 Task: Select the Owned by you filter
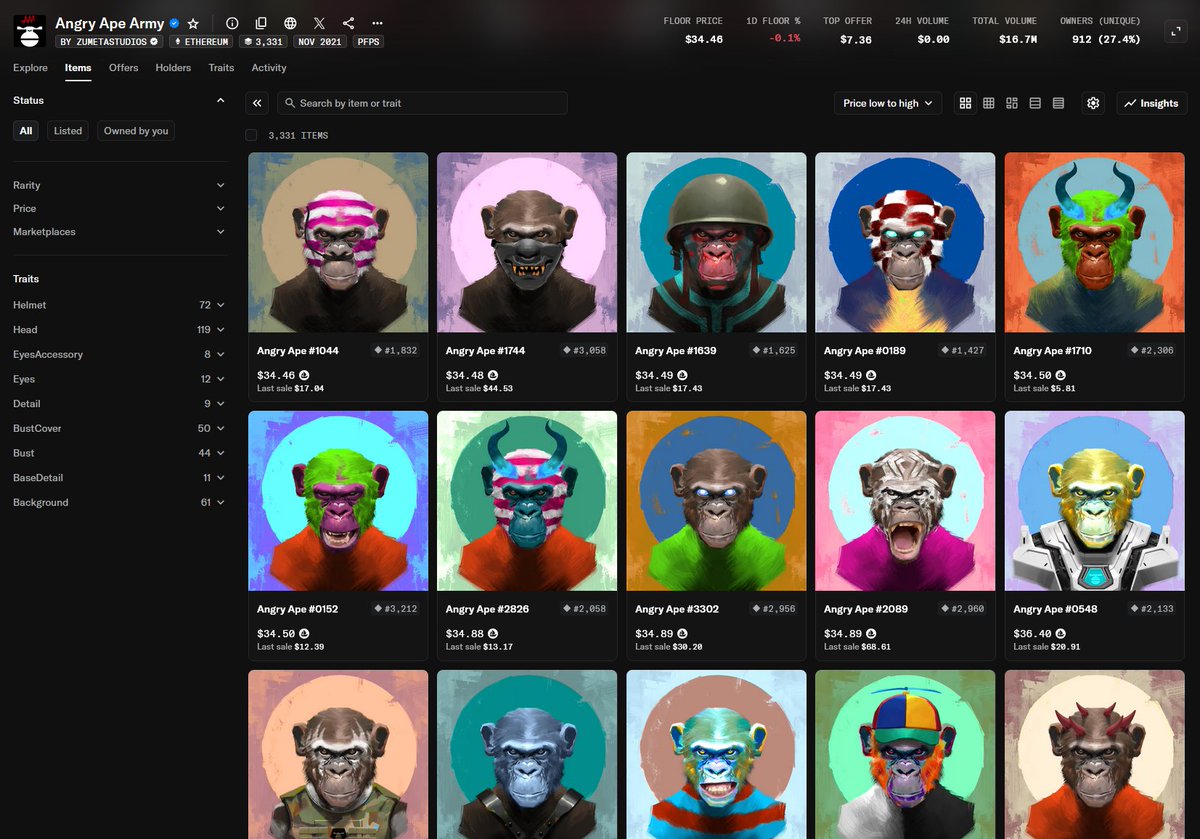tap(136, 131)
